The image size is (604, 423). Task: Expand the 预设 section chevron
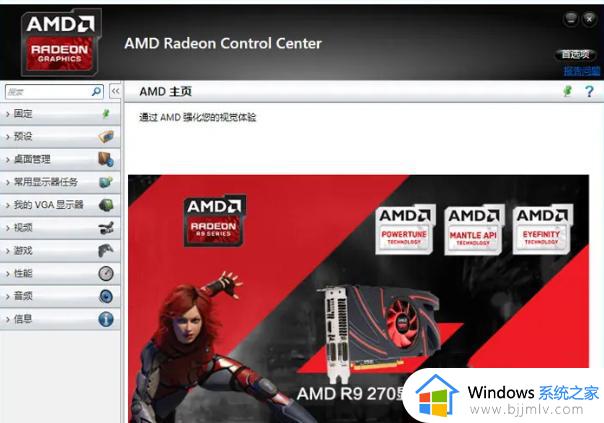pos(8,137)
